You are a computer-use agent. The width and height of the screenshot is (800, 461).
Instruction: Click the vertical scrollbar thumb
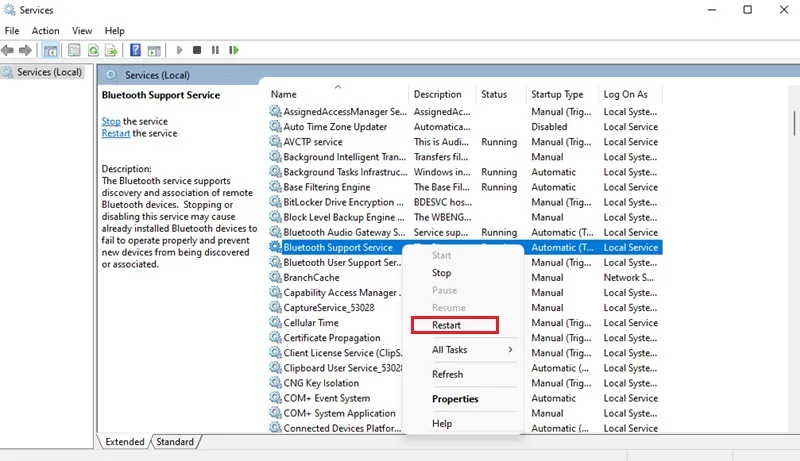(x=794, y=123)
